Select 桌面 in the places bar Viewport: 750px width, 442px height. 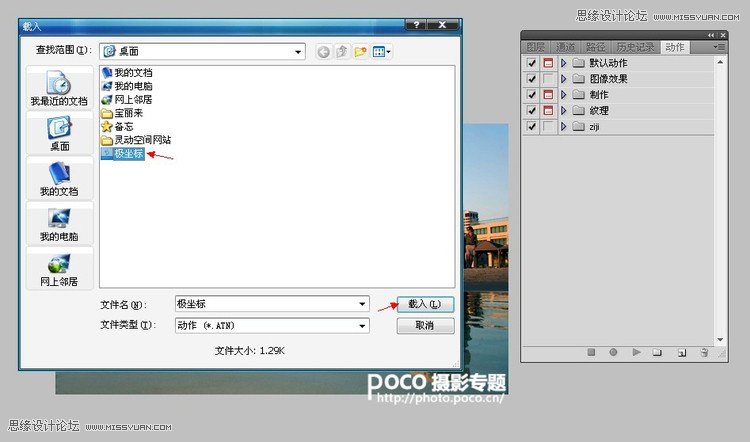(x=59, y=133)
